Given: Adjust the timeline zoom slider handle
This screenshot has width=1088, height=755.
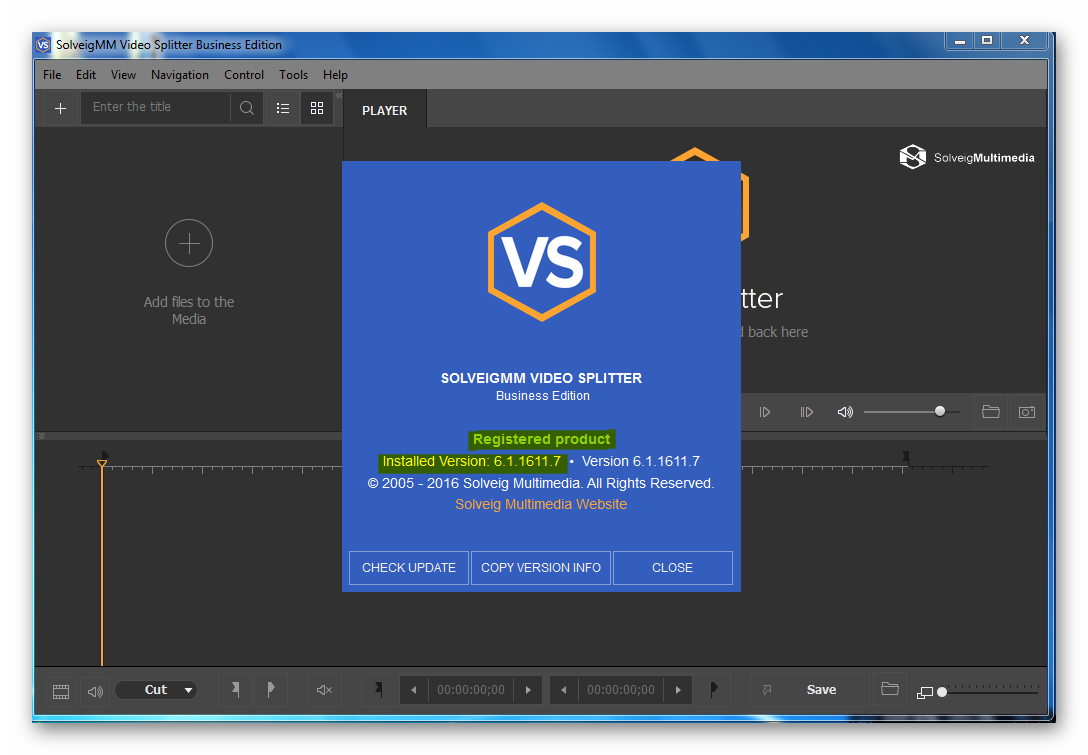Looking at the screenshot, I should (942, 692).
